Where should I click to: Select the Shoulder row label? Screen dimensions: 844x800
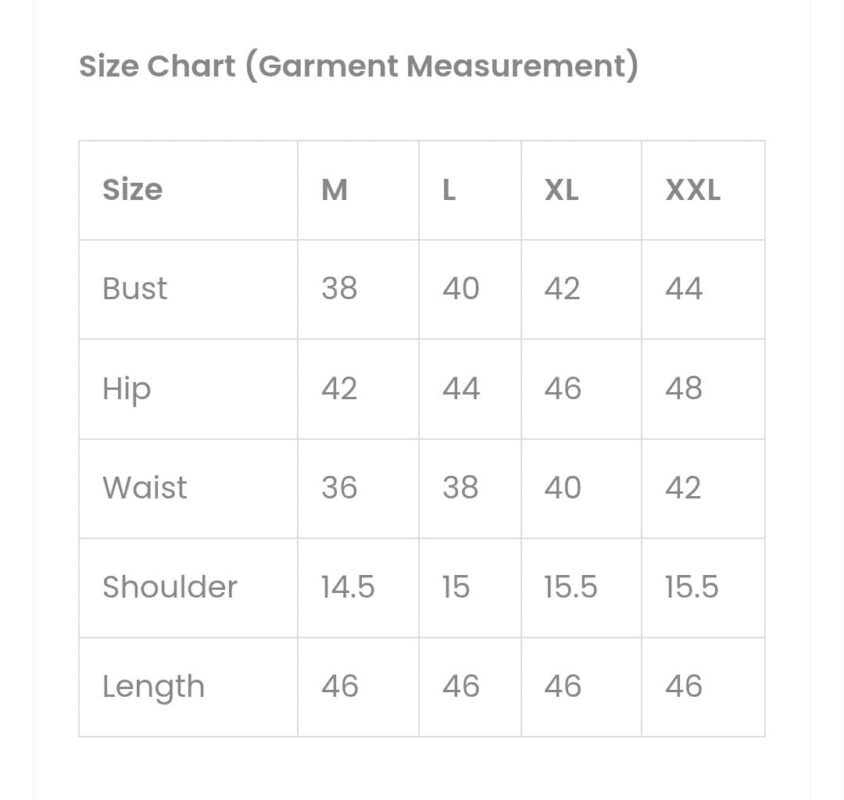[170, 587]
